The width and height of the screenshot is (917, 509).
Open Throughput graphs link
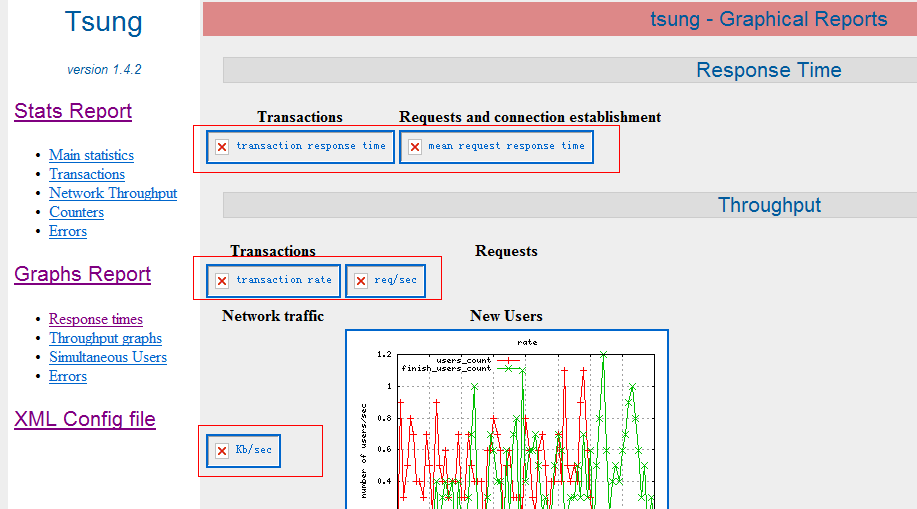(x=105, y=338)
